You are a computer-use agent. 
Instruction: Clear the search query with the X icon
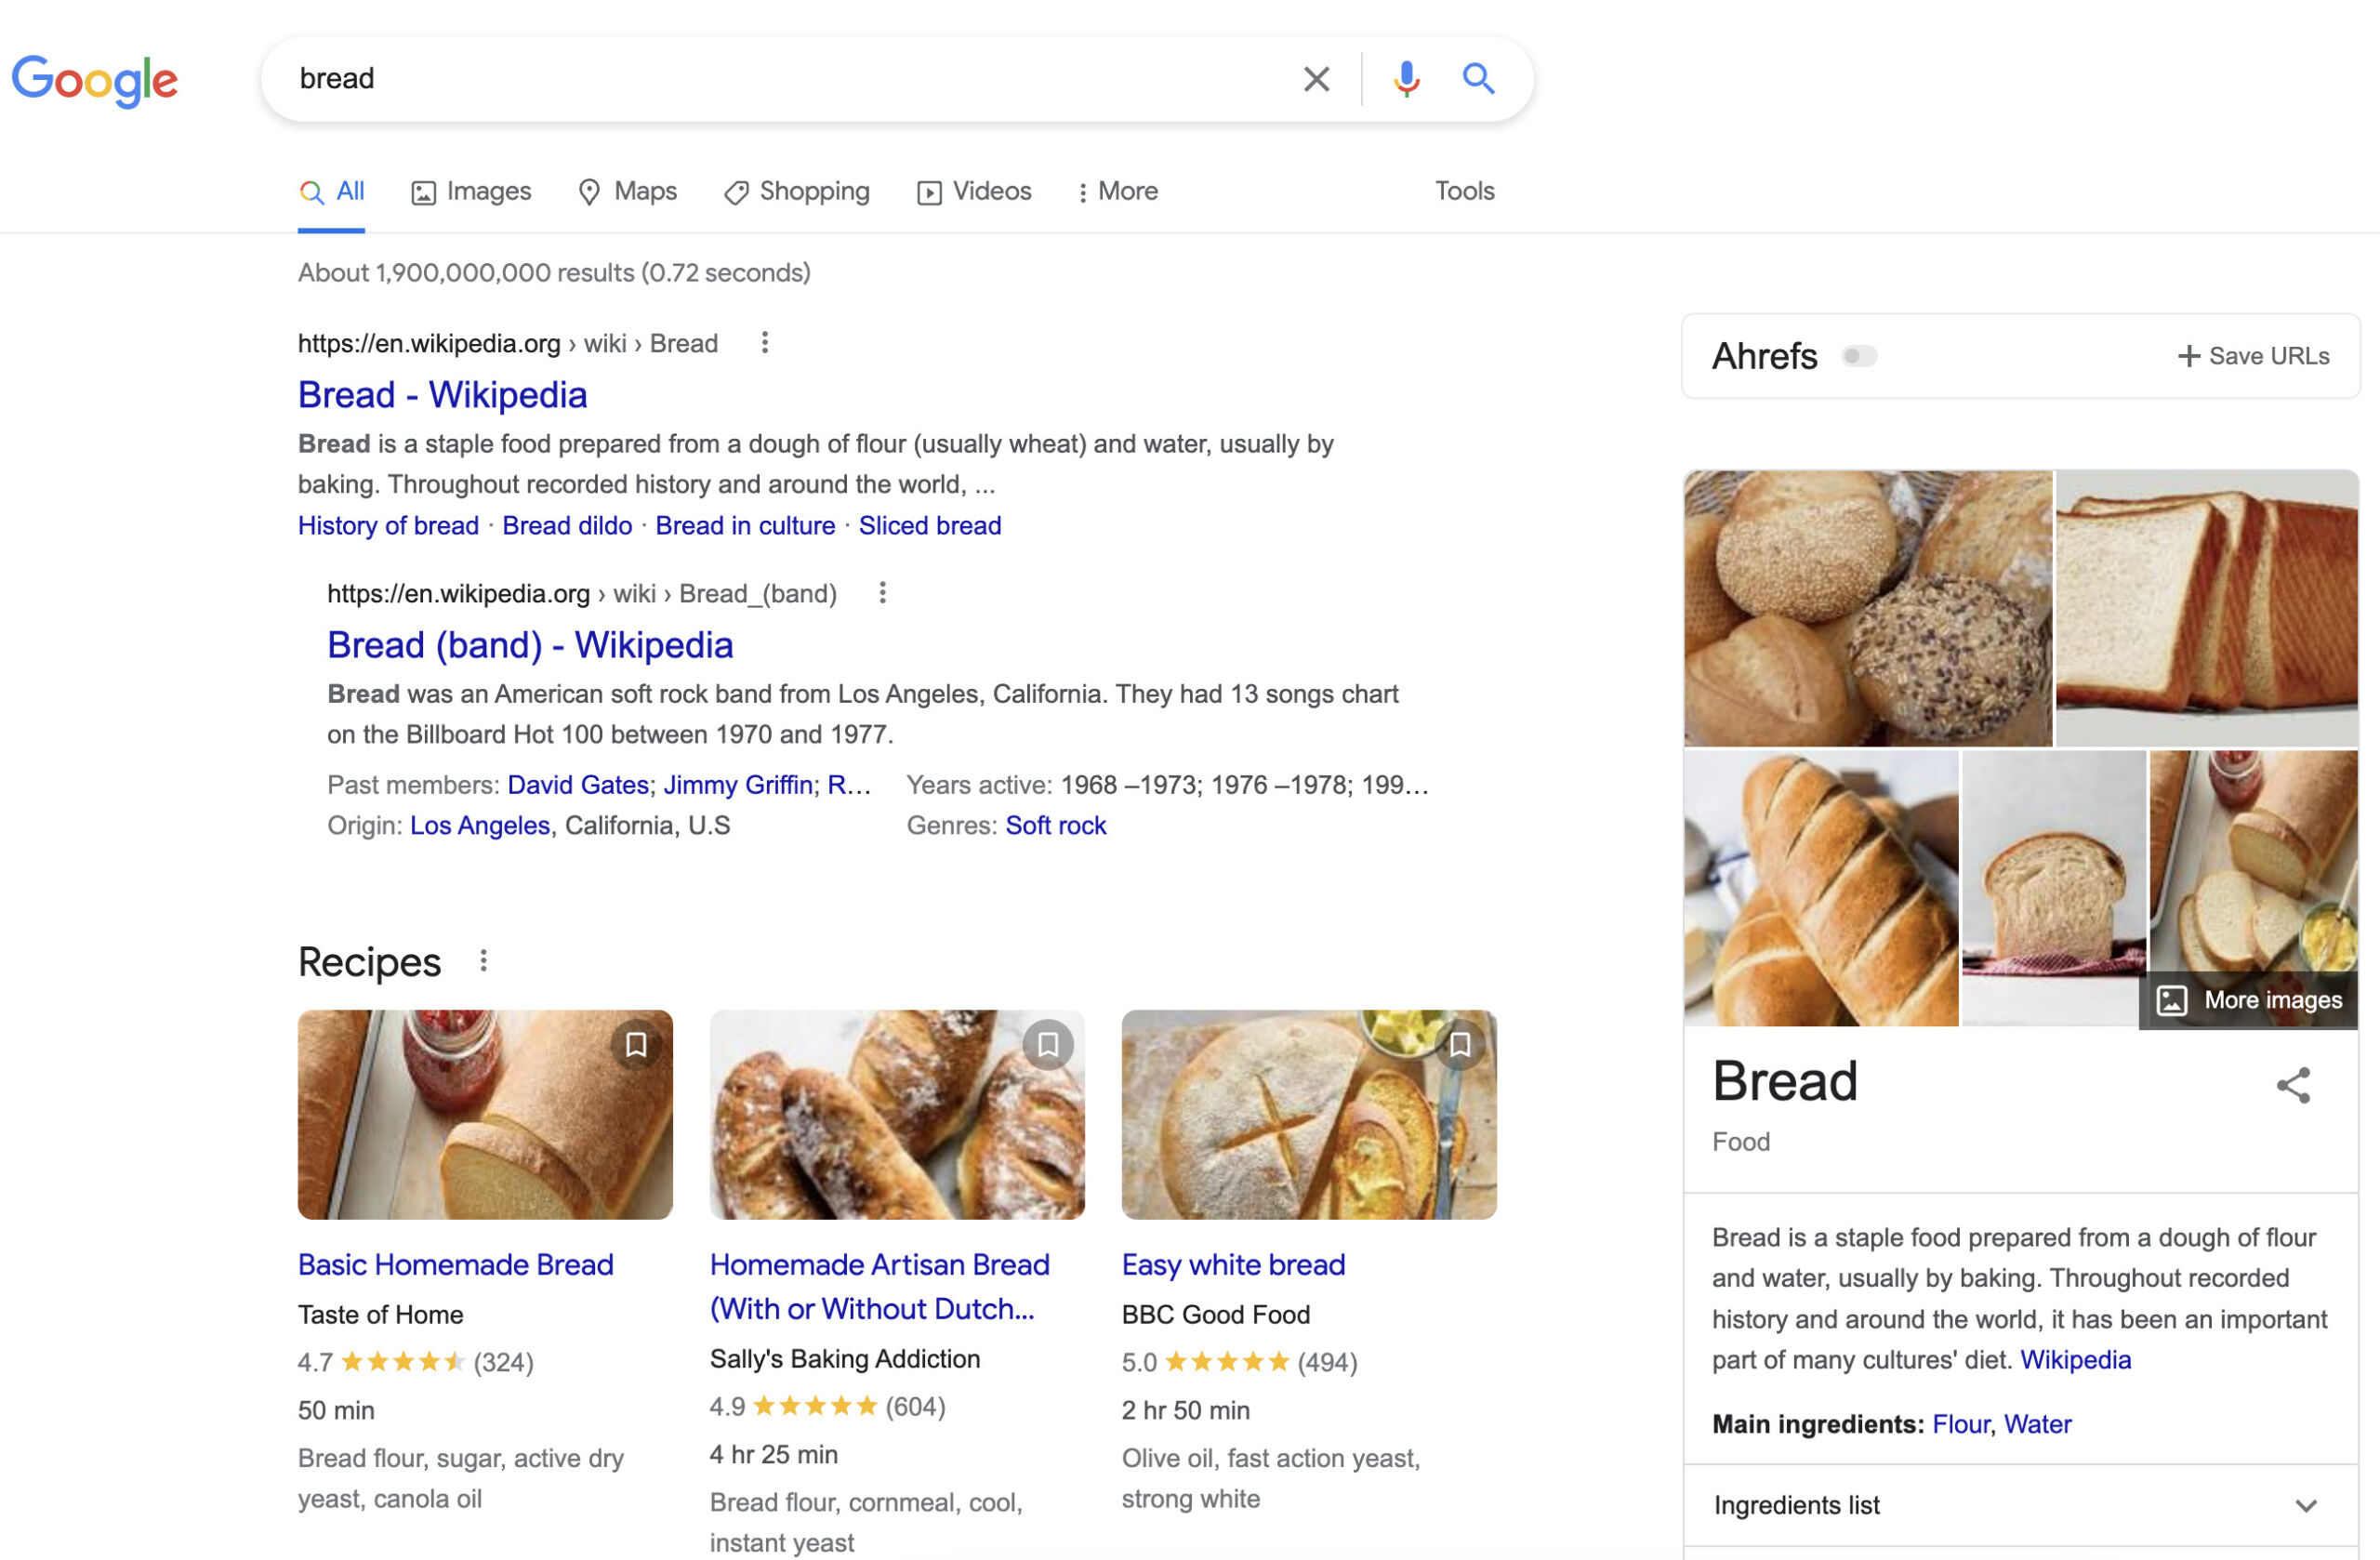coord(1316,78)
